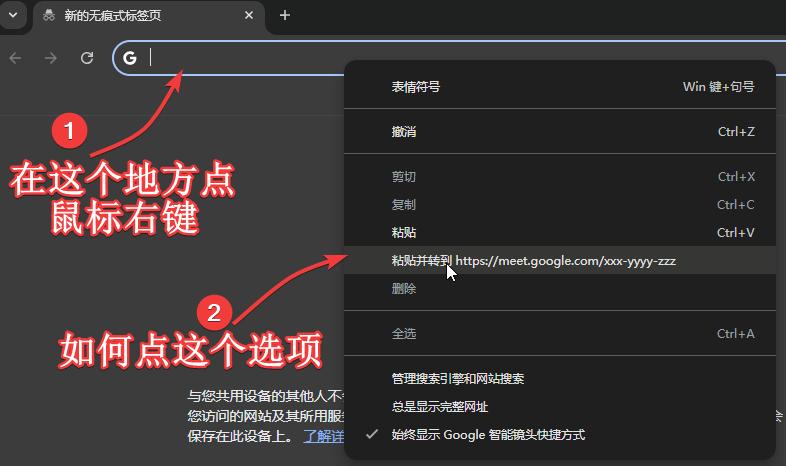Close the 新的无痕式标签页 tab
This screenshot has height=466, width=786.
tap(249, 16)
